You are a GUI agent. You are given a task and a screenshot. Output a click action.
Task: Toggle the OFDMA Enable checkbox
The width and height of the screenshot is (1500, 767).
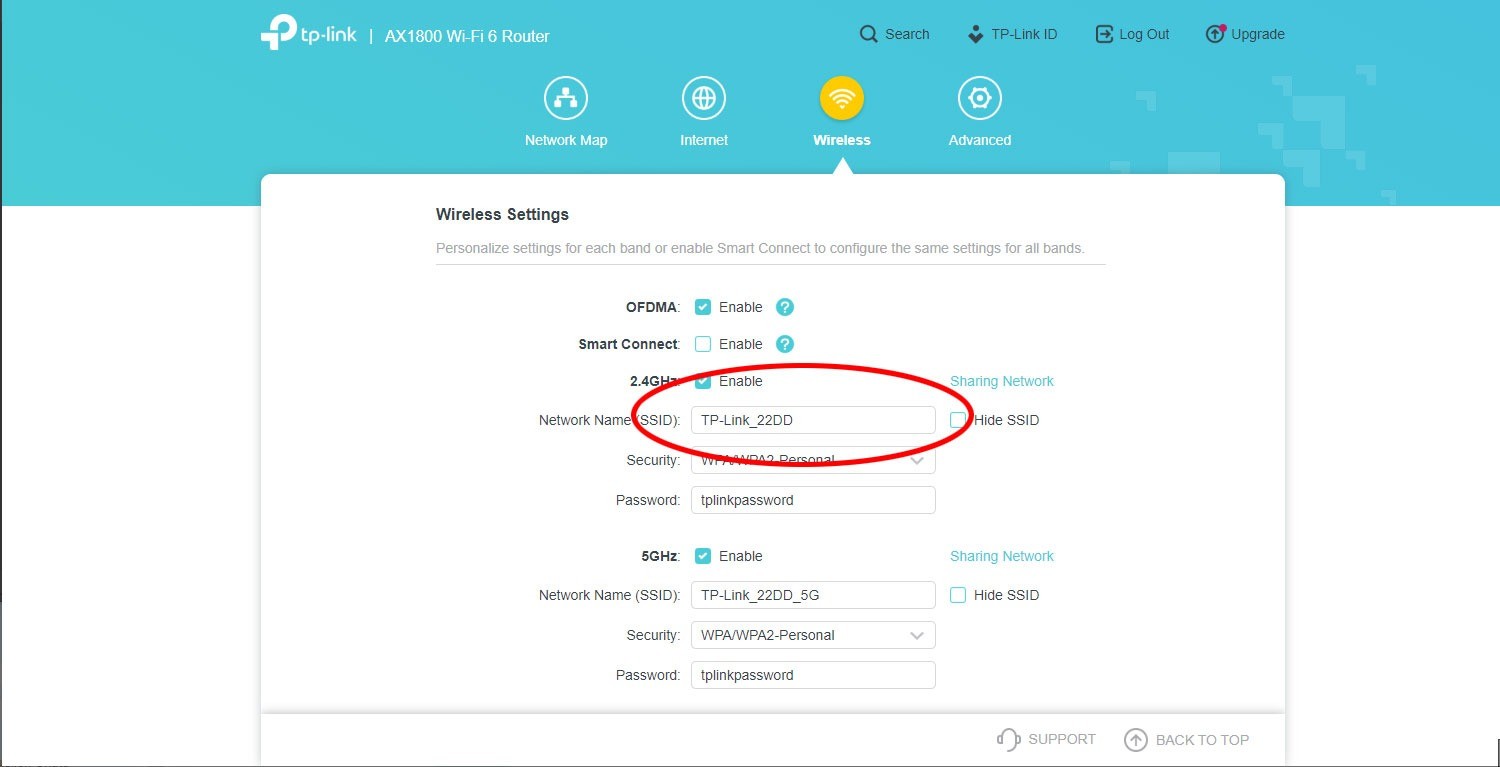coord(703,307)
